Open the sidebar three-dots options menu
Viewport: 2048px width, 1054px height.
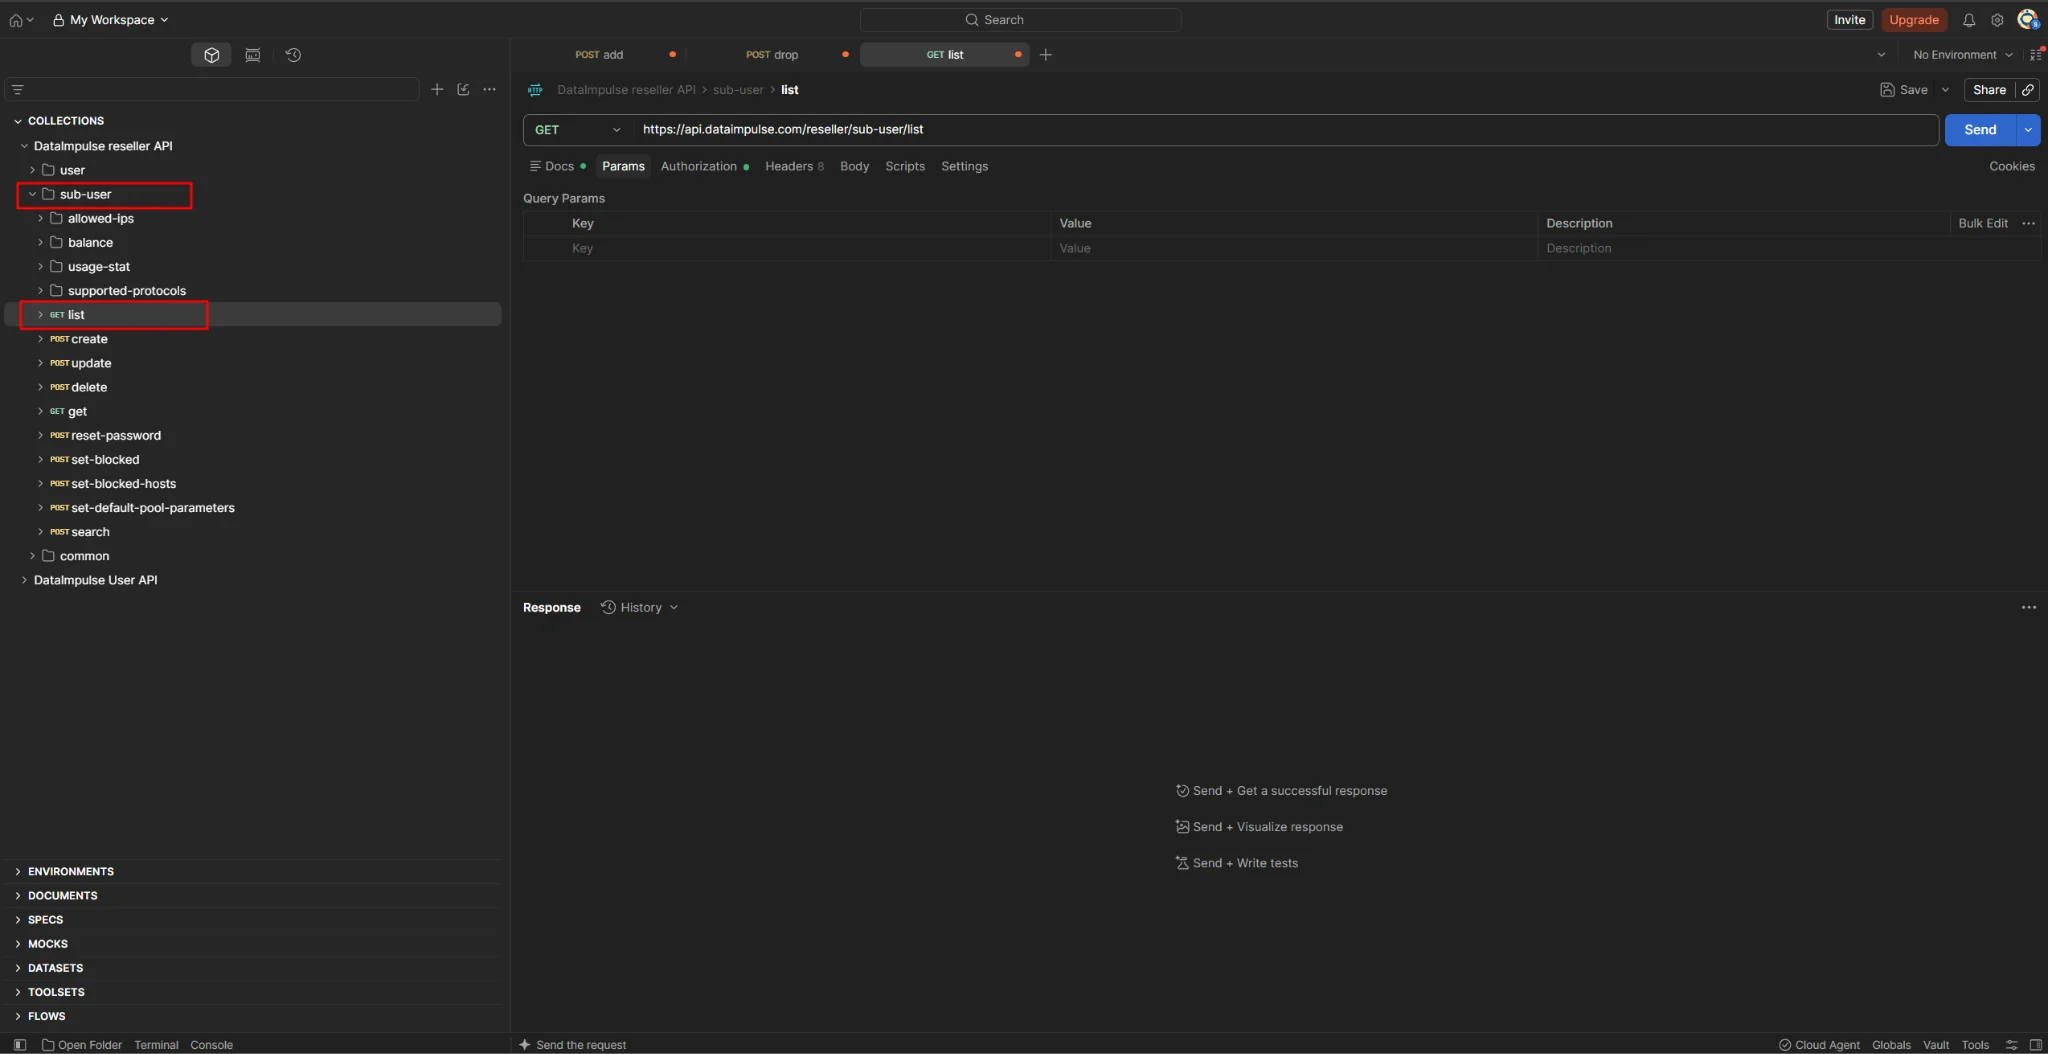[489, 89]
